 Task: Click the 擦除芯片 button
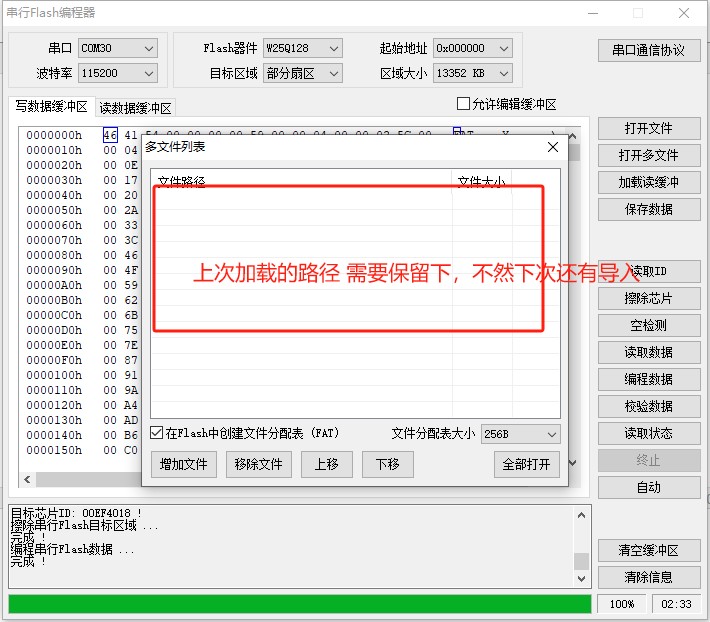click(649, 298)
